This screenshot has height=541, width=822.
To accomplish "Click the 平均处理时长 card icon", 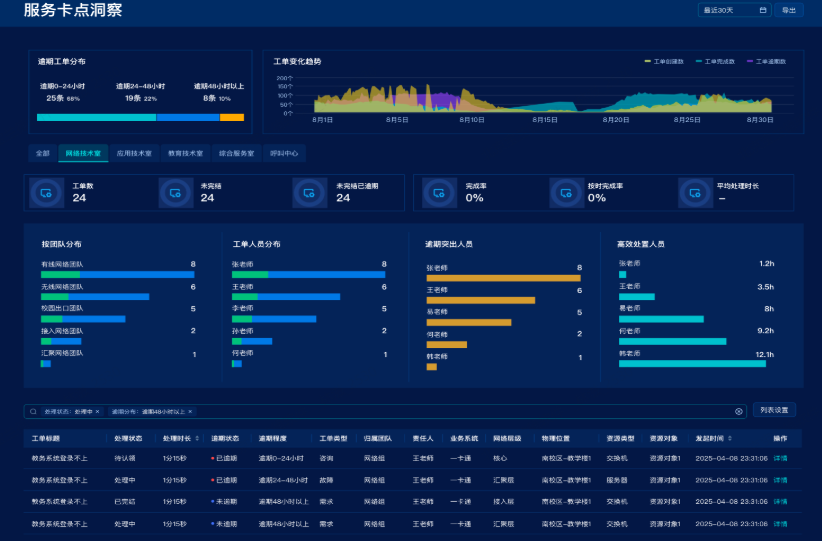I will click(x=695, y=193).
